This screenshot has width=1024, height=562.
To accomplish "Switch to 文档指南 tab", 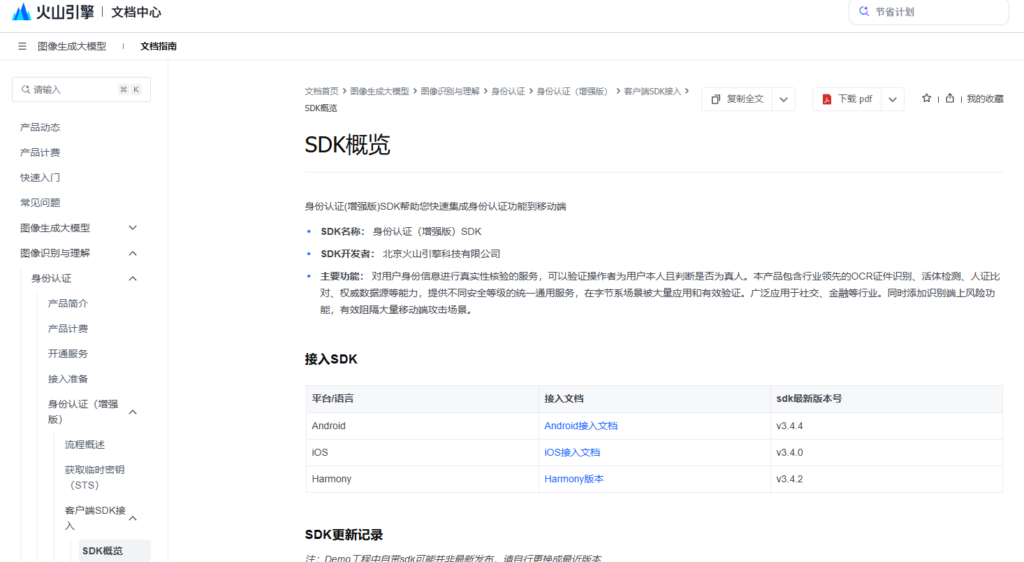I will pyautogui.click(x=159, y=46).
